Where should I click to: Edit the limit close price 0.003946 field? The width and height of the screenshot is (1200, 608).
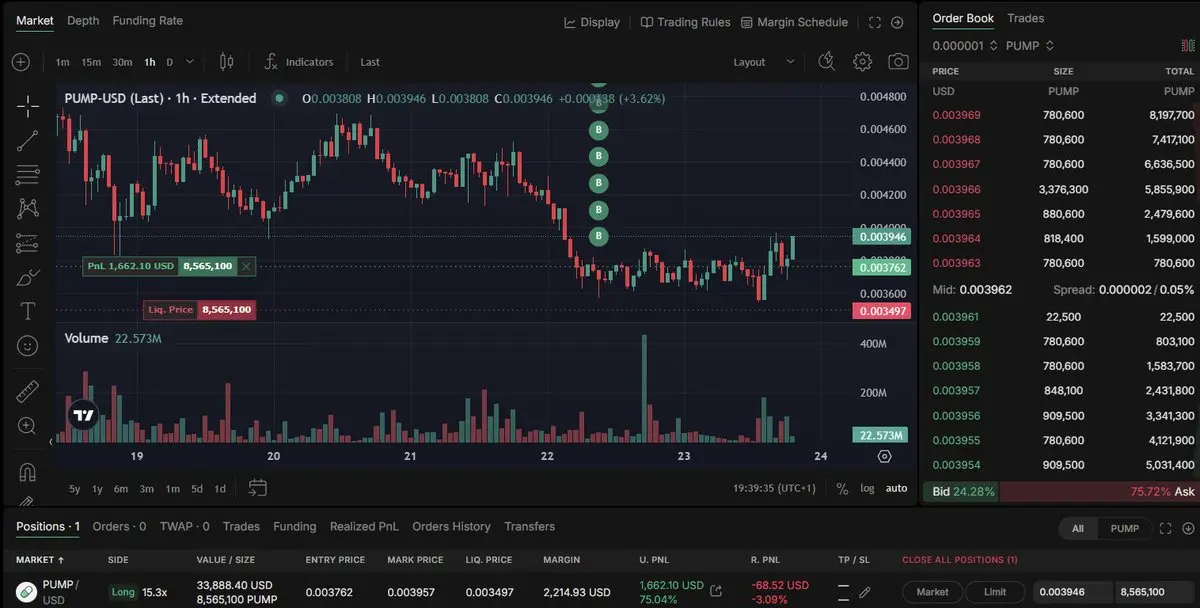(1072, 592)
